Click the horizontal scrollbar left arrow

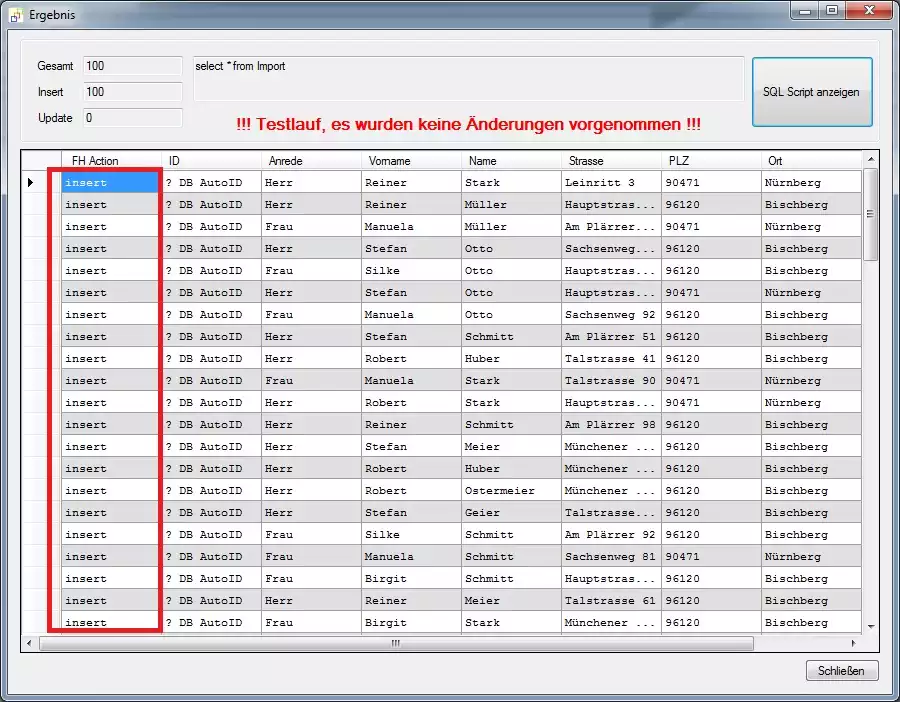(29, 644)
